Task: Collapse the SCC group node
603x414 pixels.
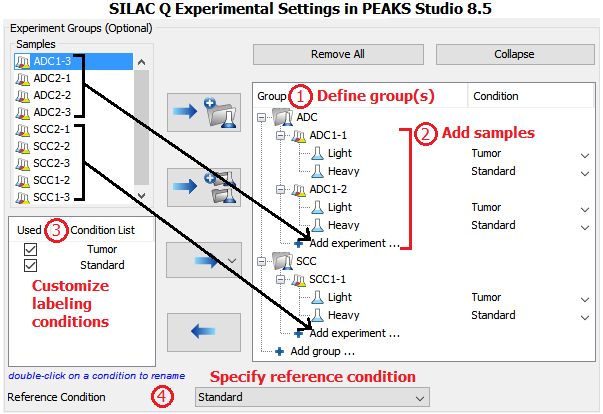Action: coord(262,261)
